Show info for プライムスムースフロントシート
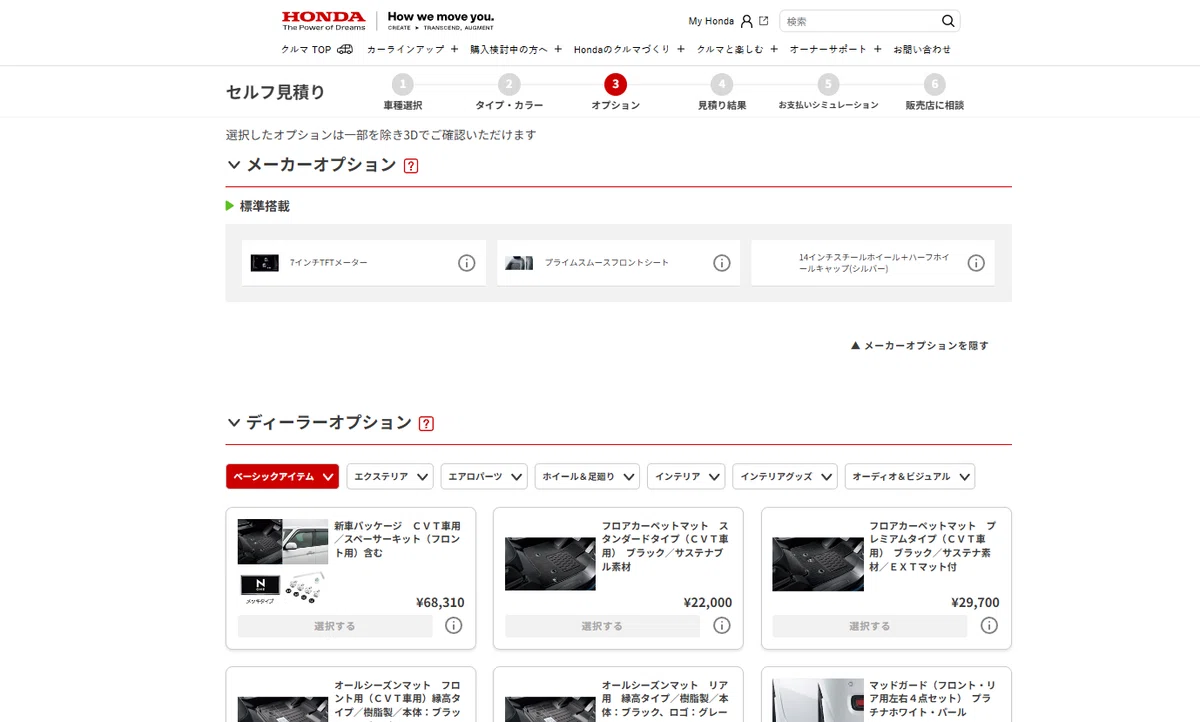This screenshot has width=1200, height=722. [722, 263]
